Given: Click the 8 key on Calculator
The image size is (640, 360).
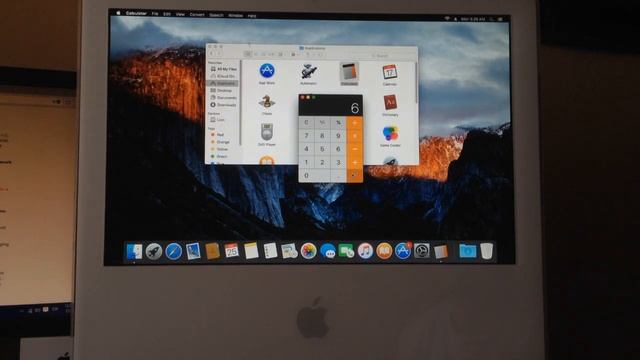Looking at the screenshot, I should coord(322,136).
